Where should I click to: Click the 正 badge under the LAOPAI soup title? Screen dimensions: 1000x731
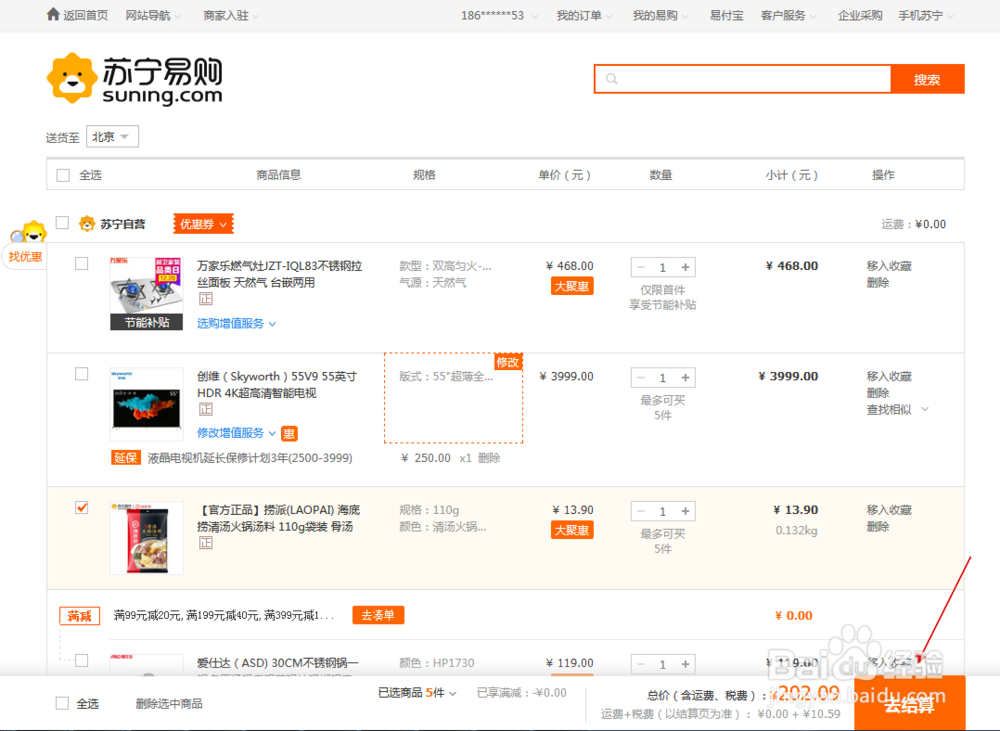(x=205, y=543)
